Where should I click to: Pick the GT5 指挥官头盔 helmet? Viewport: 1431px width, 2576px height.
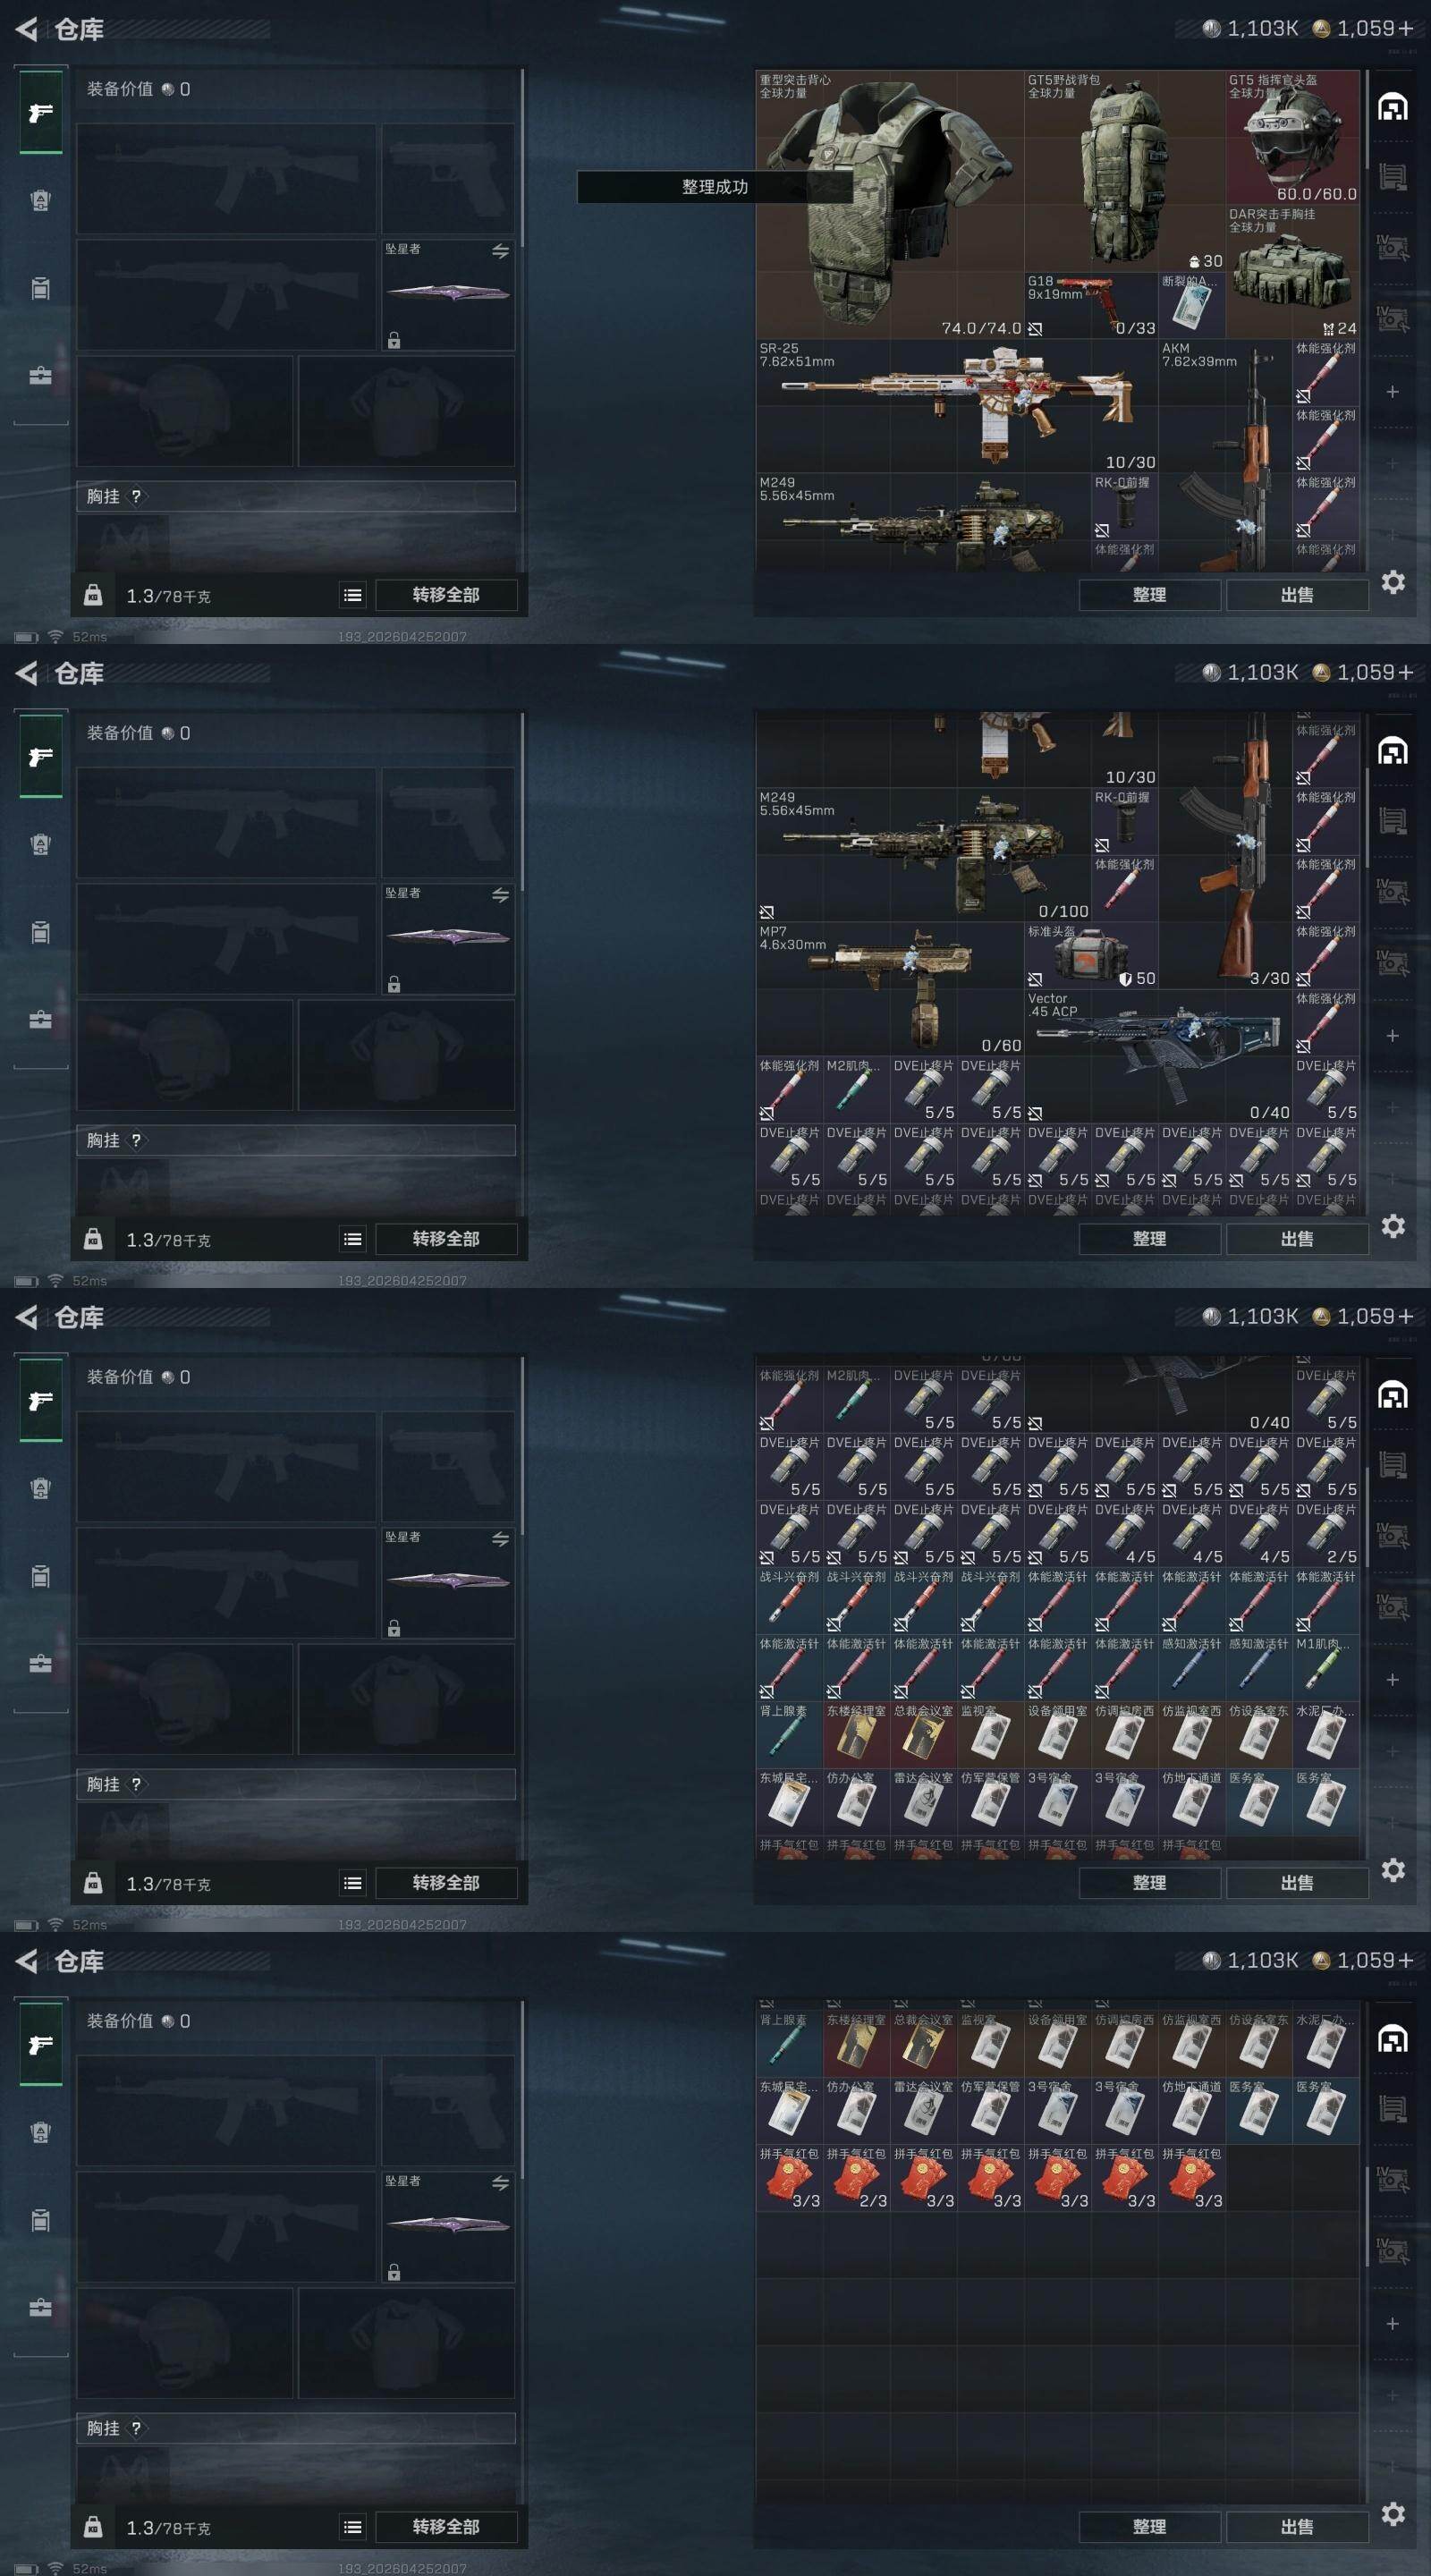(1292, 137)
